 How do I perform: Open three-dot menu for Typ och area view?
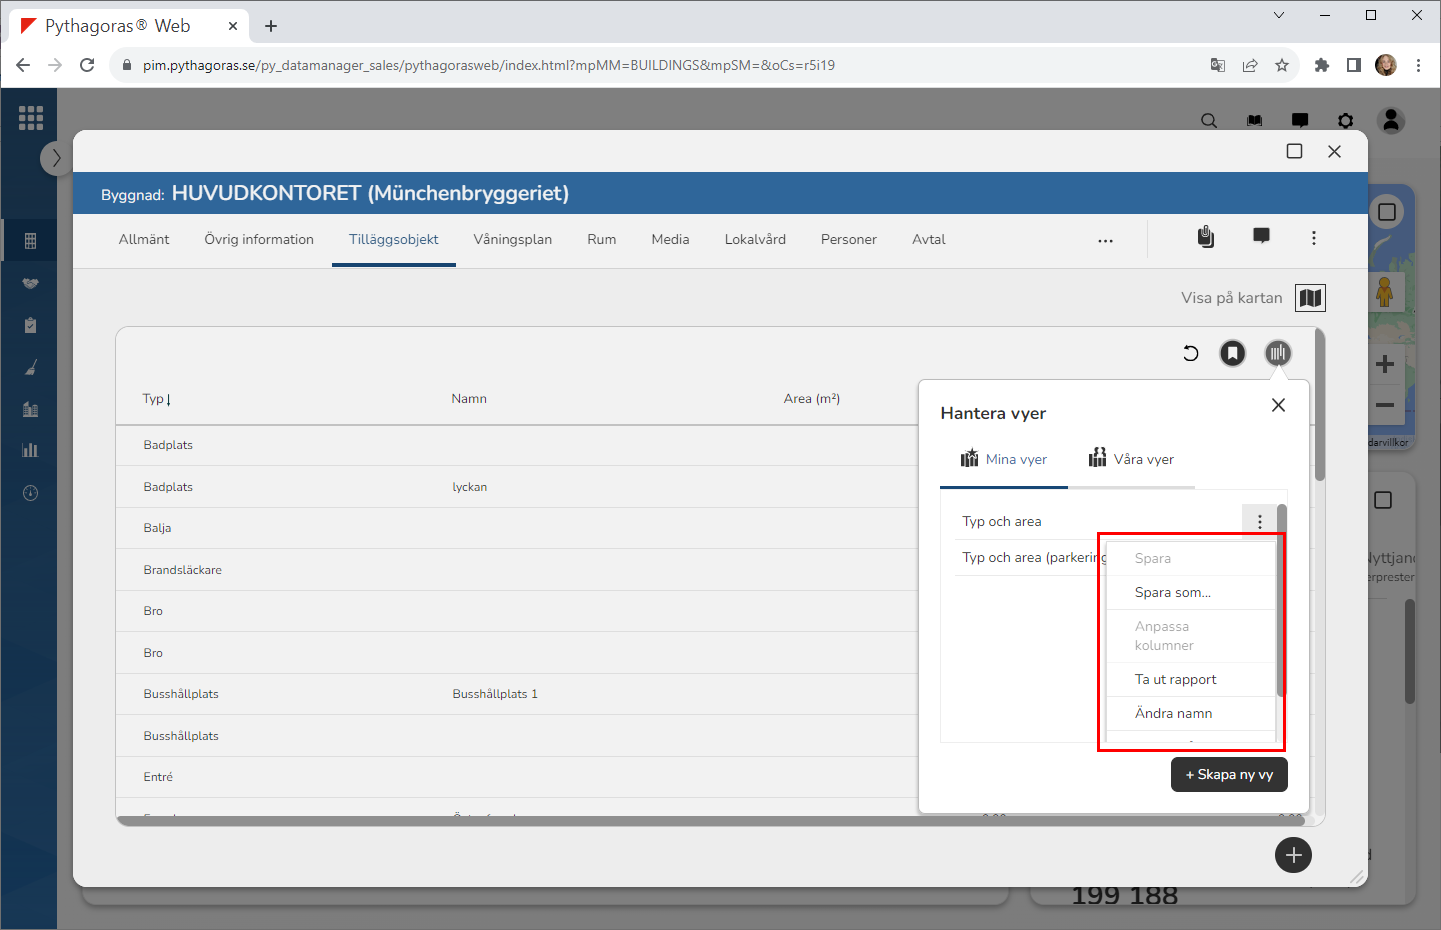point(1259,522)
